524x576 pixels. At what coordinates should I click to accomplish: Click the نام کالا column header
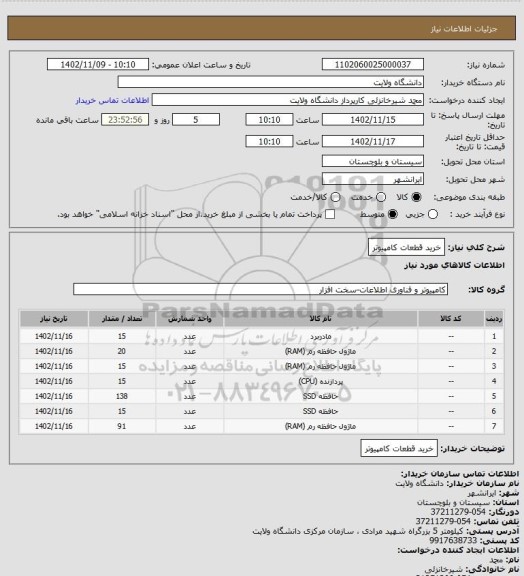(x=320, y=319)
